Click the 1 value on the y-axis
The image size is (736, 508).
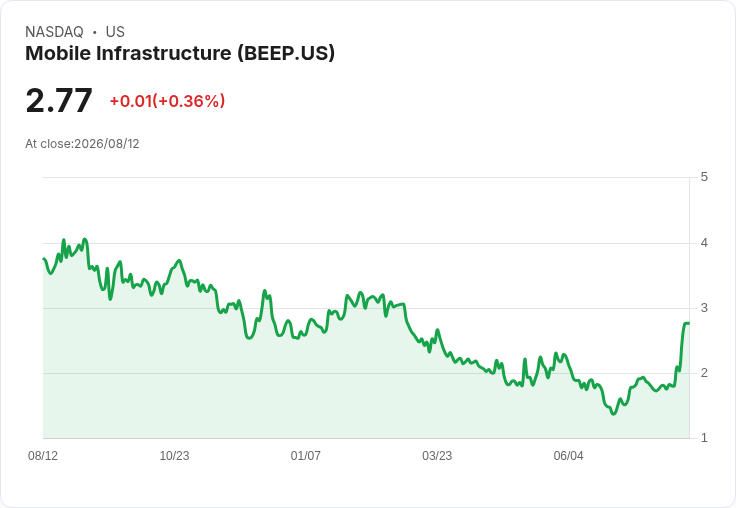(704, 438)
